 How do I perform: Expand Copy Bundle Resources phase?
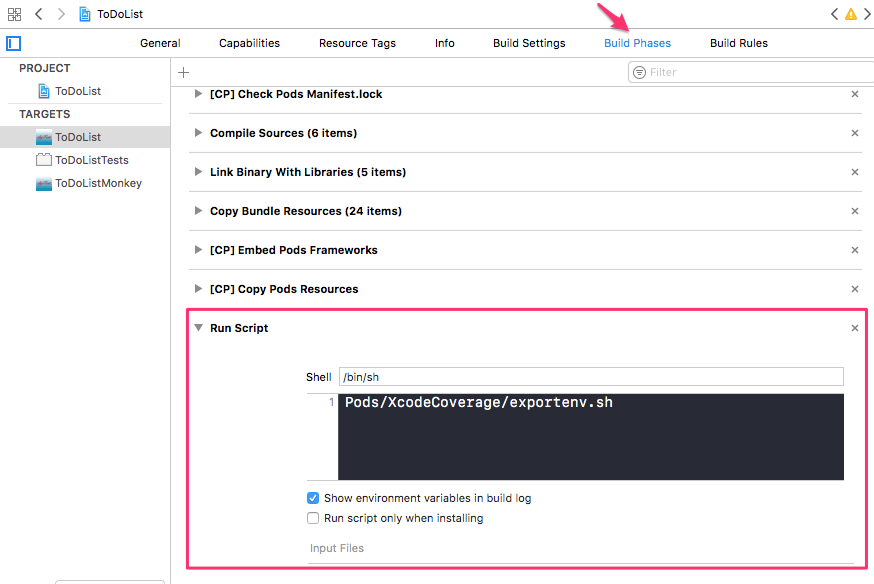tap(198, 211)
